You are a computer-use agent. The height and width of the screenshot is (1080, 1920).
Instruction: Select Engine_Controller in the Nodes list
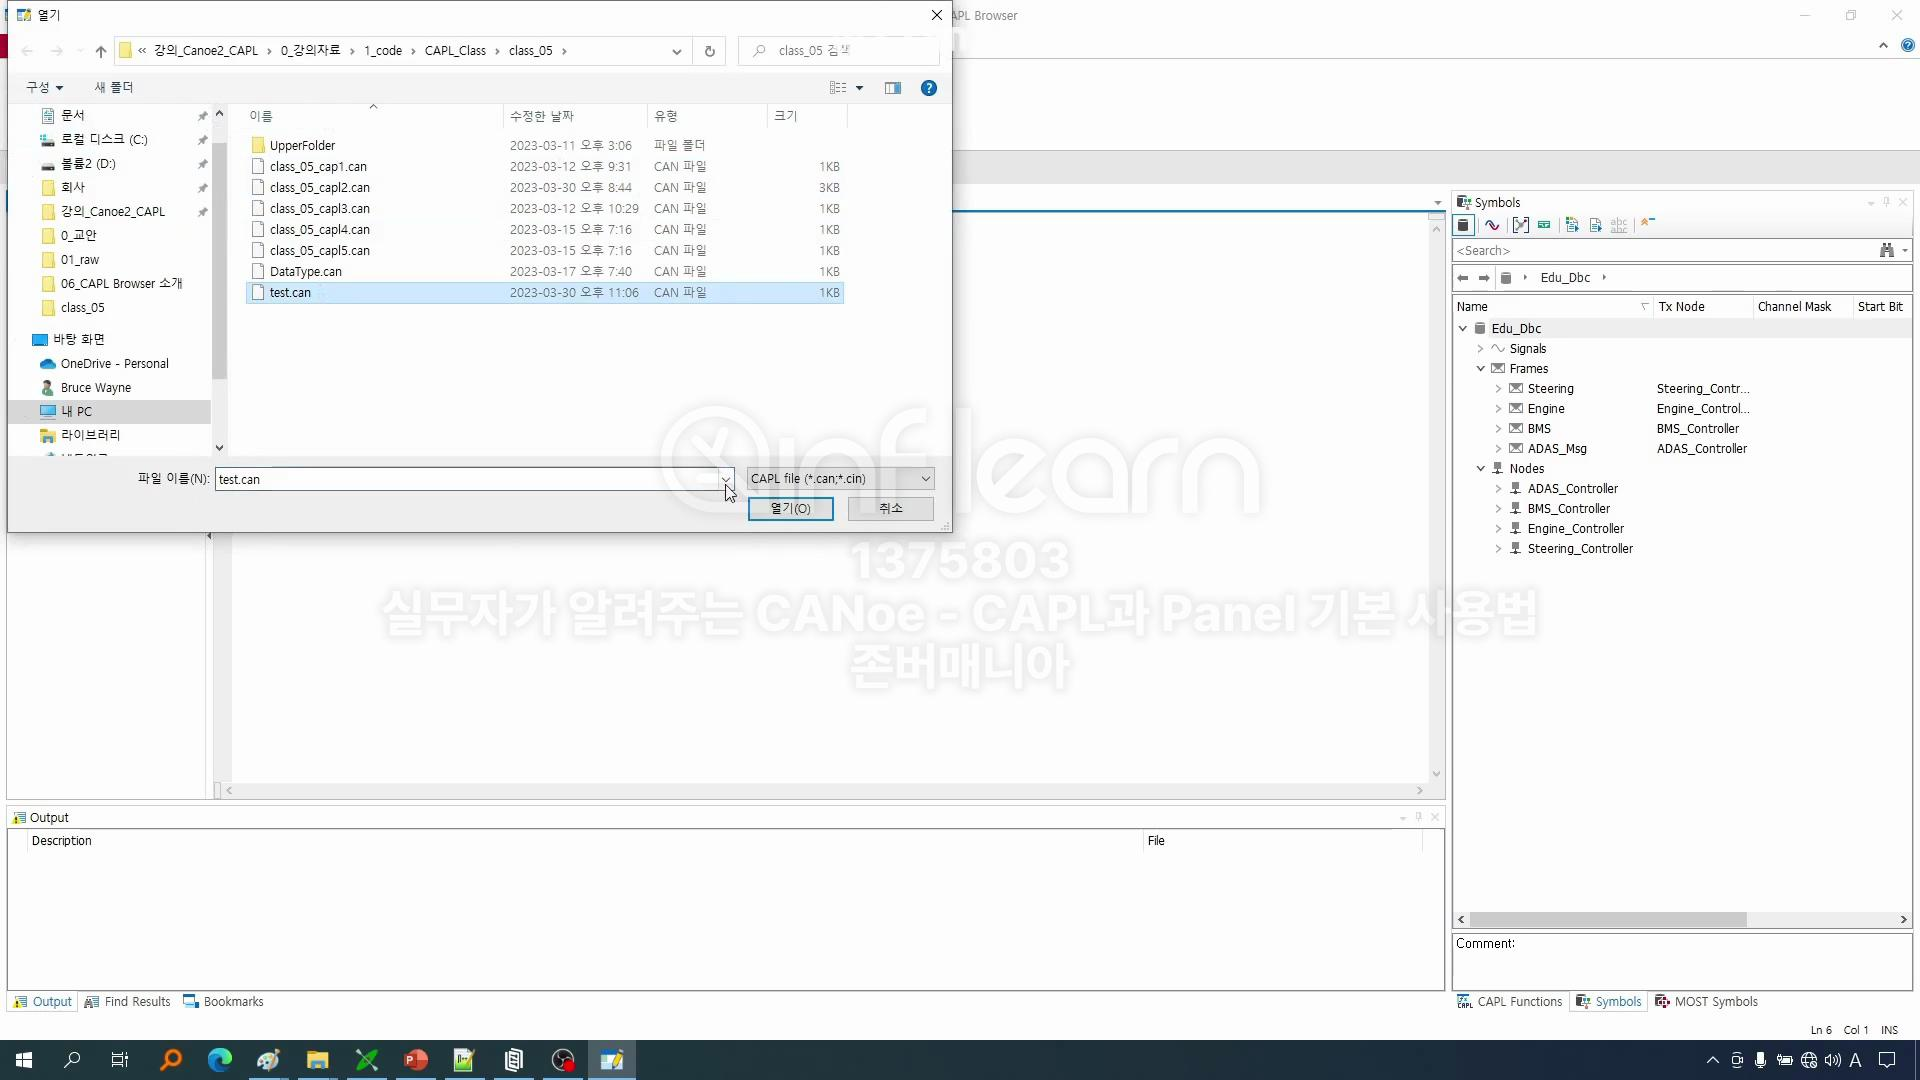pyautogui.click(x=1575, y=529)
